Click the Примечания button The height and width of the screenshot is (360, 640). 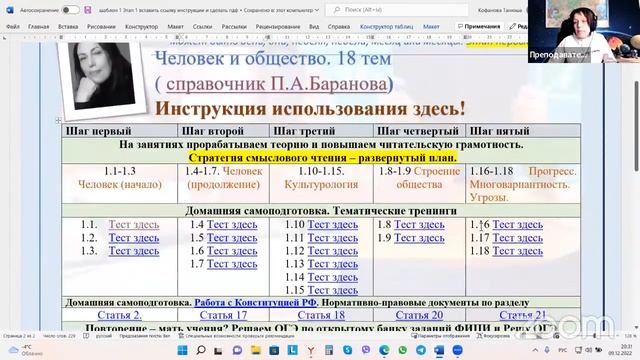pos(479,27)
